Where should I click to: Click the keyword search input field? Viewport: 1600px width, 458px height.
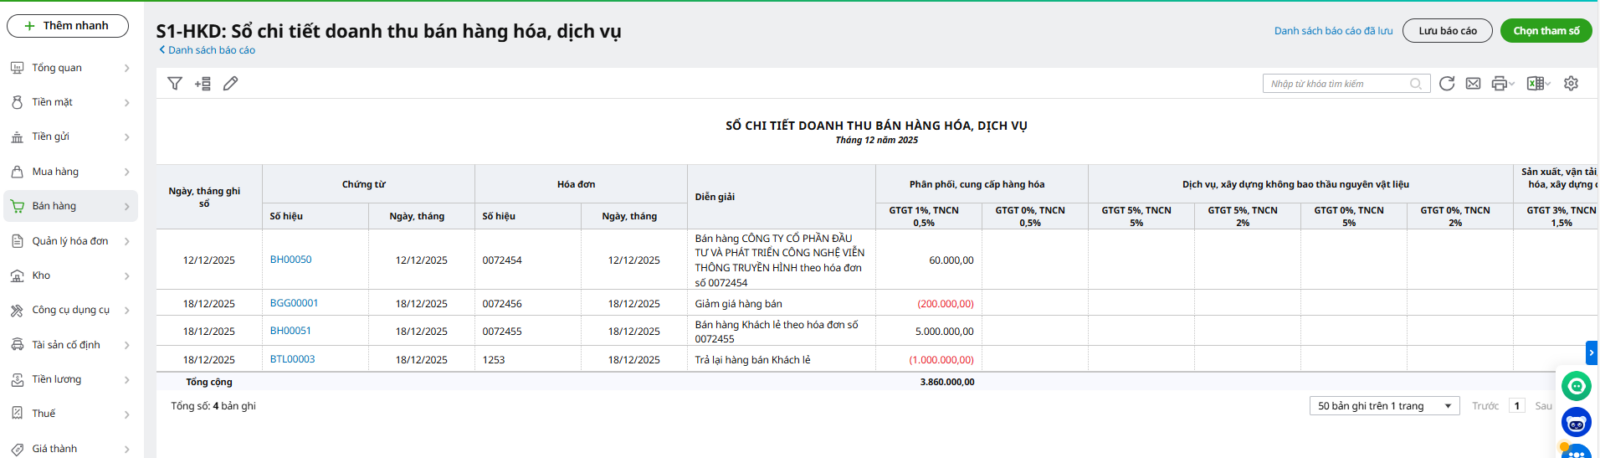pyautogui.click(x=1335, y=84)
